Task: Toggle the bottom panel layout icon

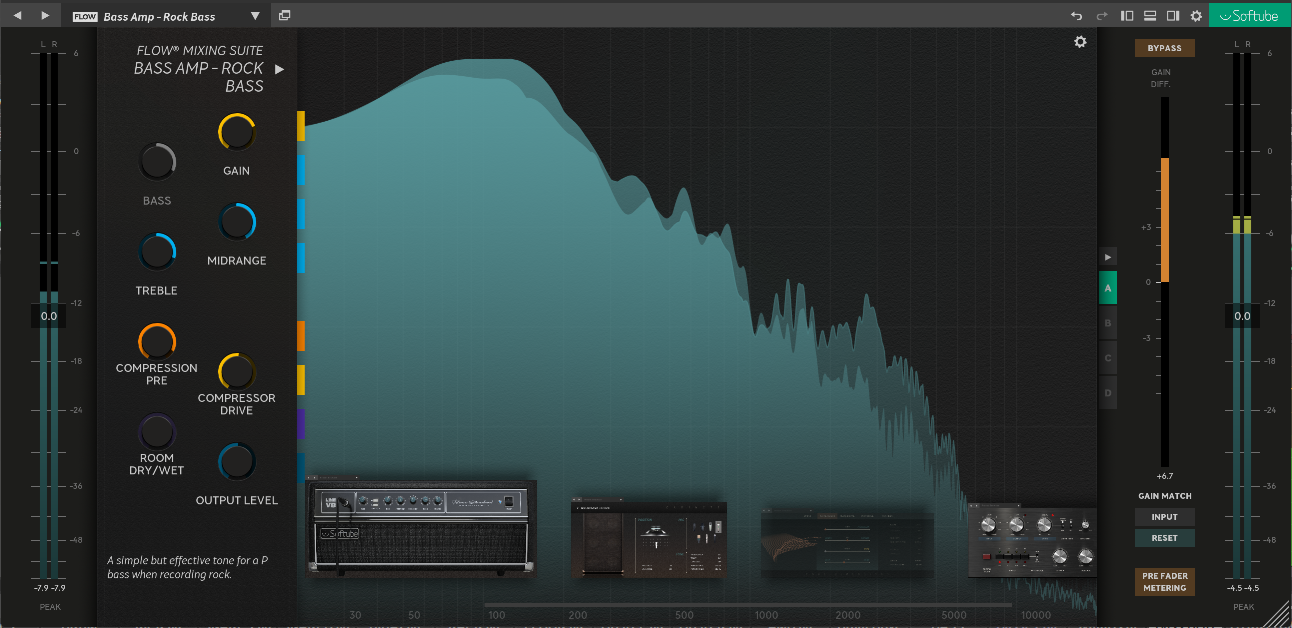Action: coord(1150,16)
